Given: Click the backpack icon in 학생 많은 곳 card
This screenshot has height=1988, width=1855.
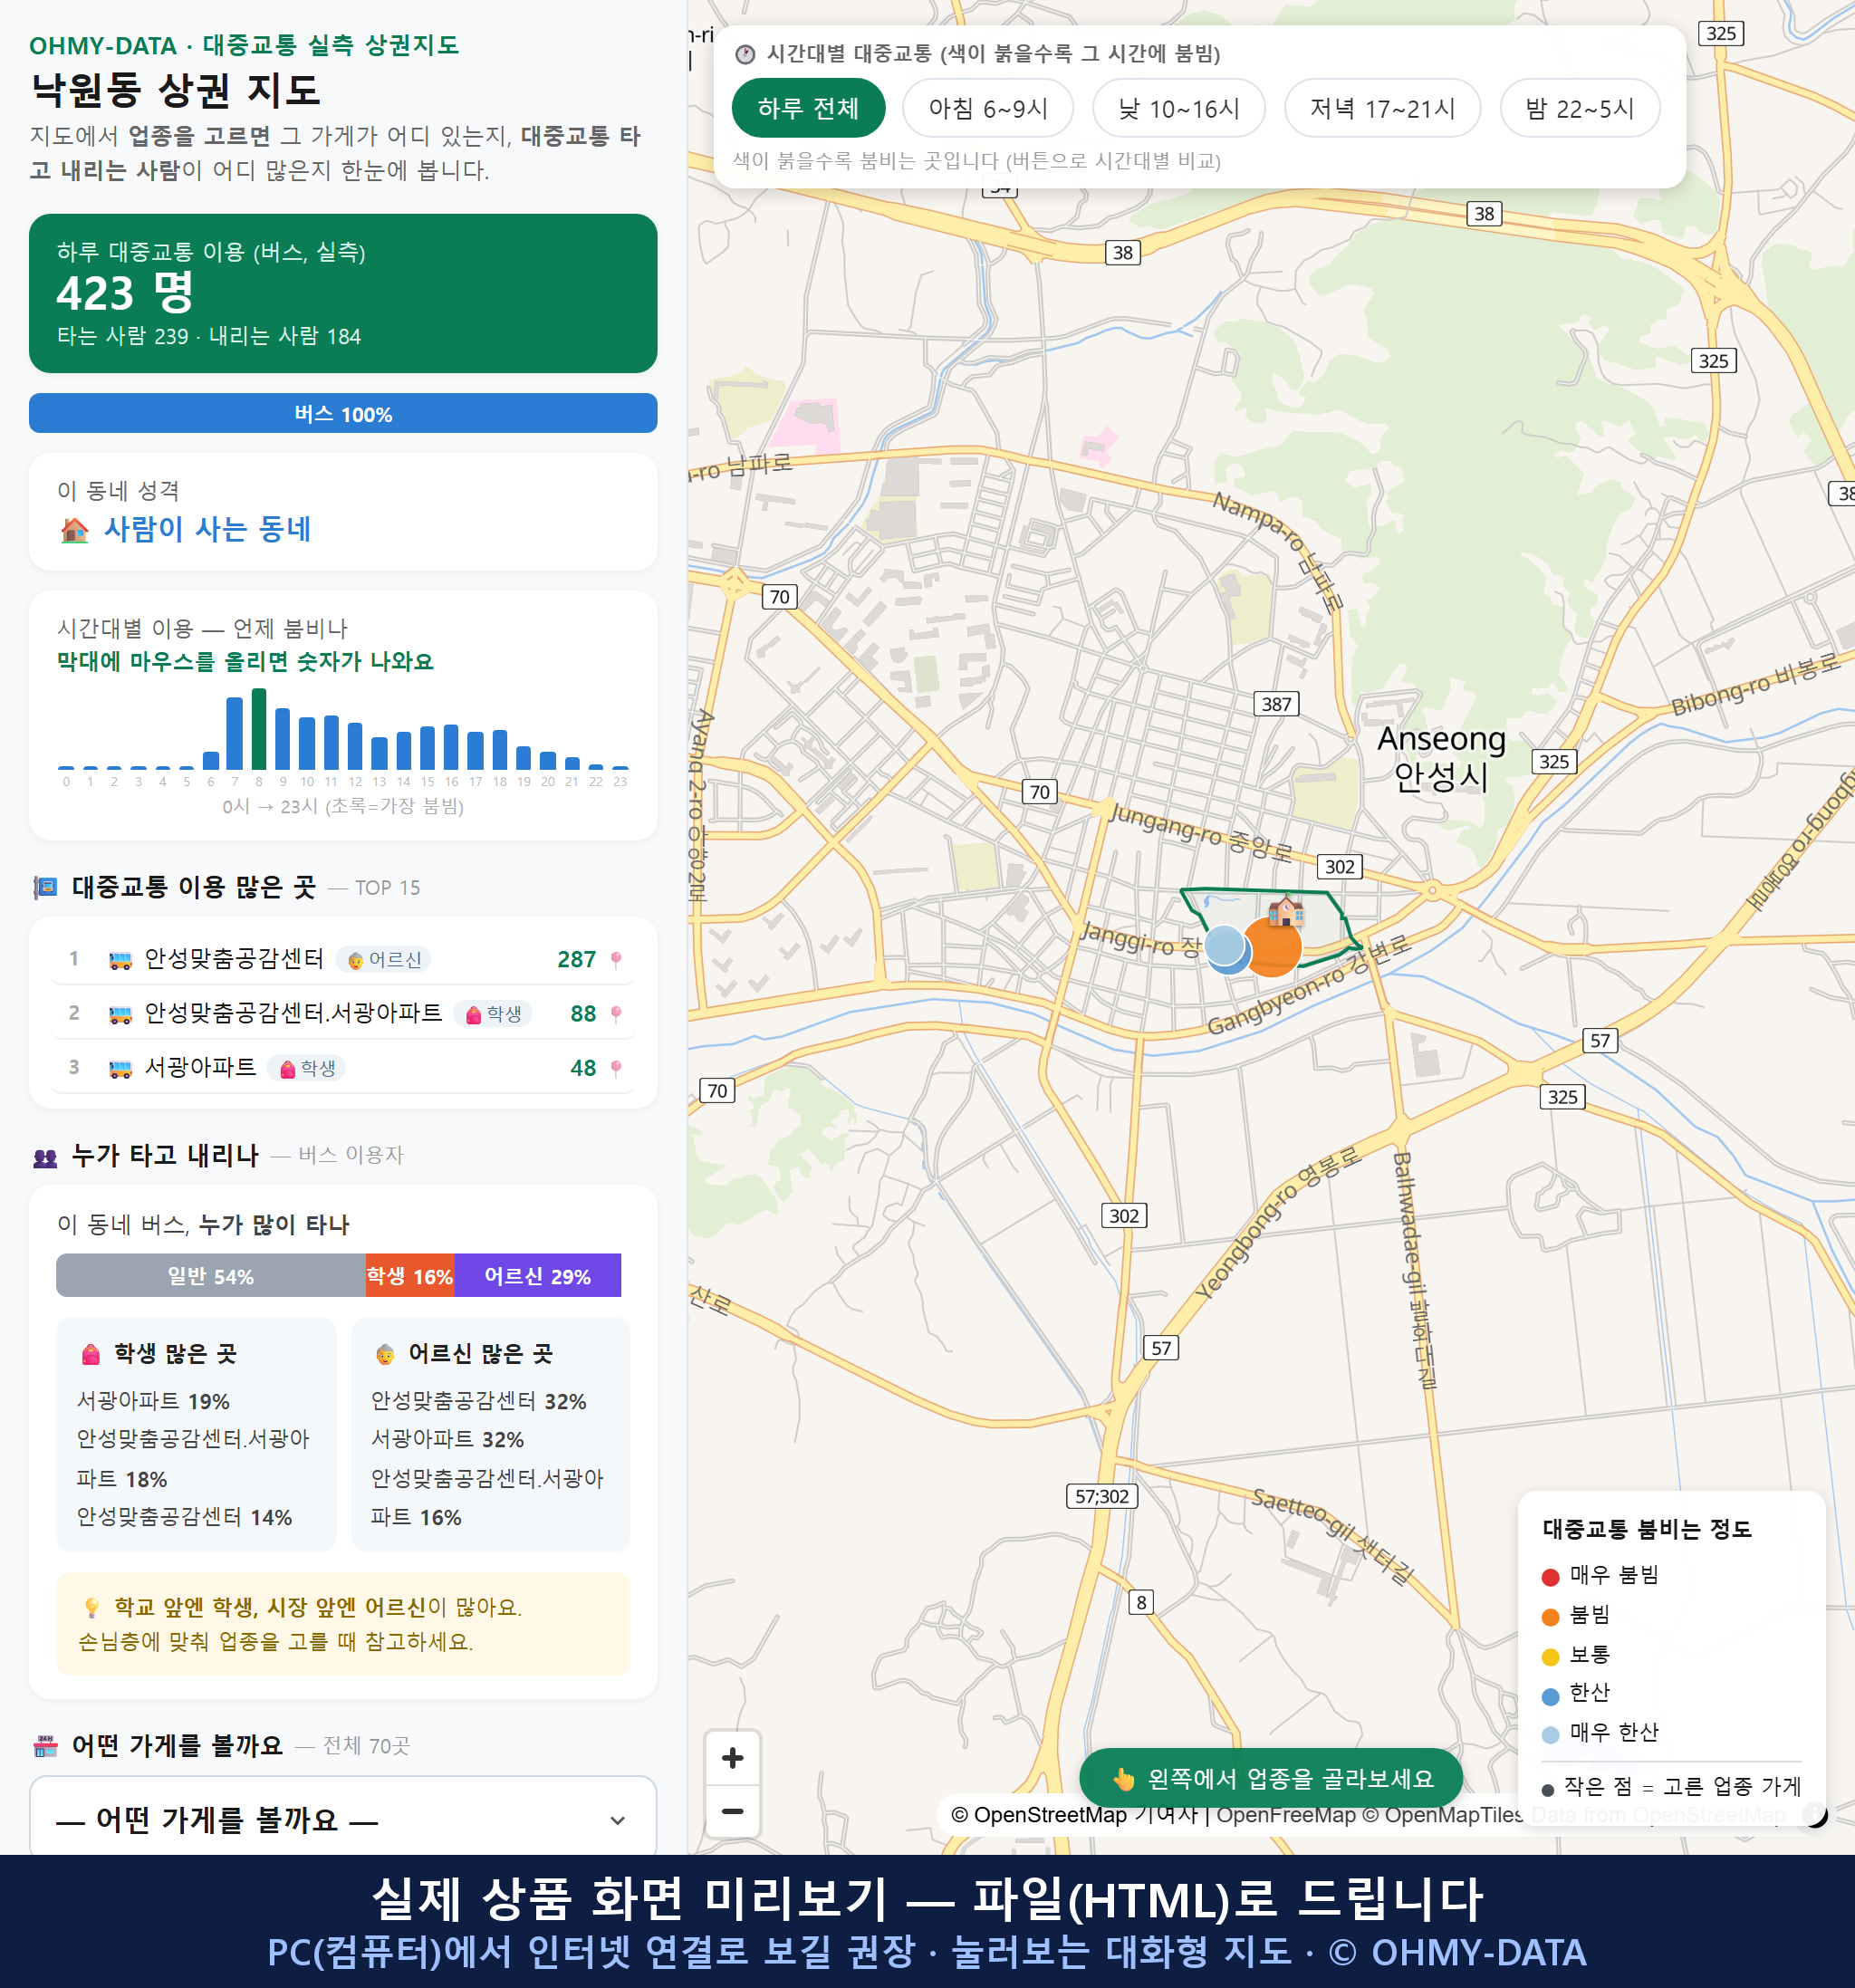Looking at the screenshot, I should 91,1354.
